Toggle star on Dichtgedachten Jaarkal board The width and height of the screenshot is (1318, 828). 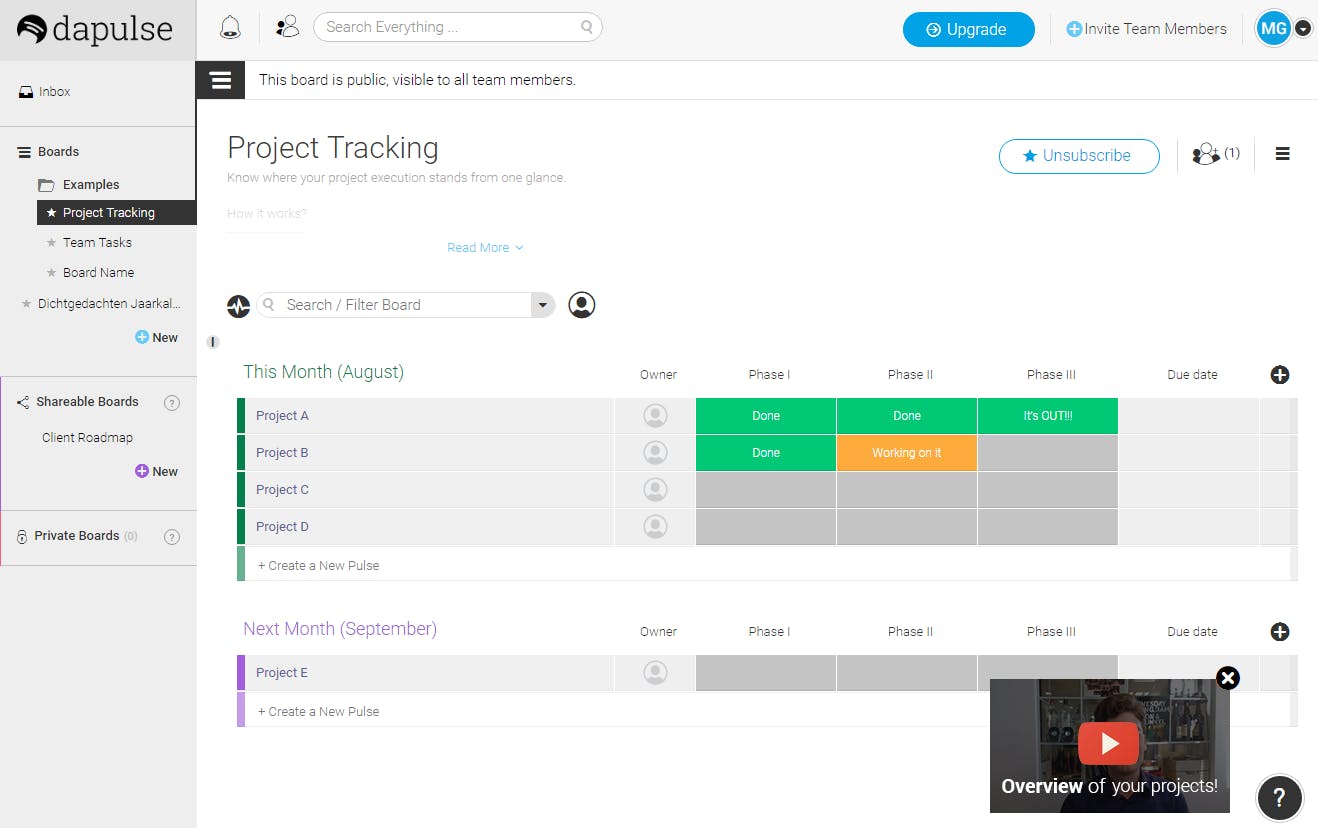click(27, 304)
